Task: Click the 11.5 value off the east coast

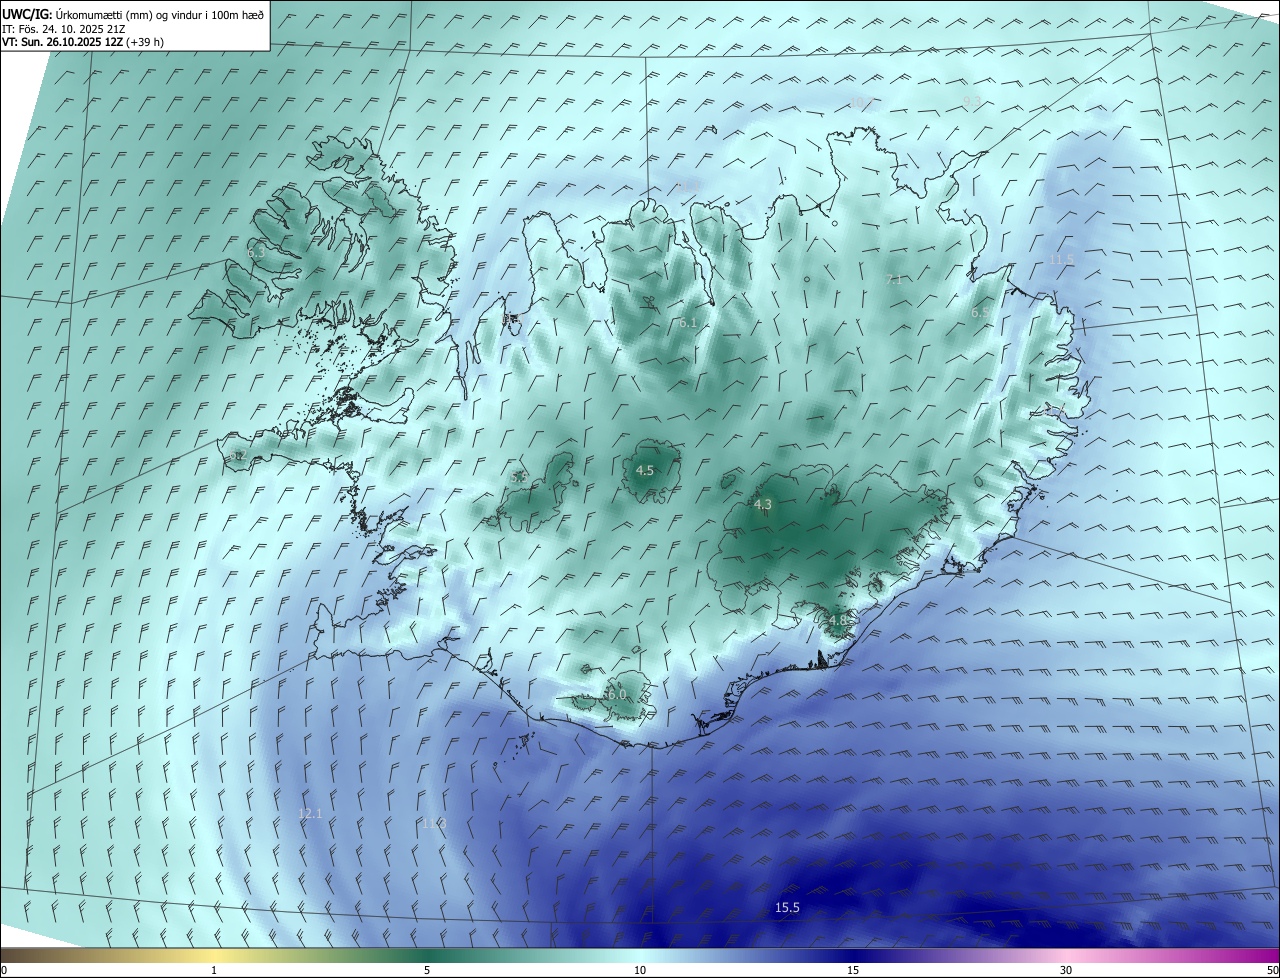Action: [x=1061, y=259]
